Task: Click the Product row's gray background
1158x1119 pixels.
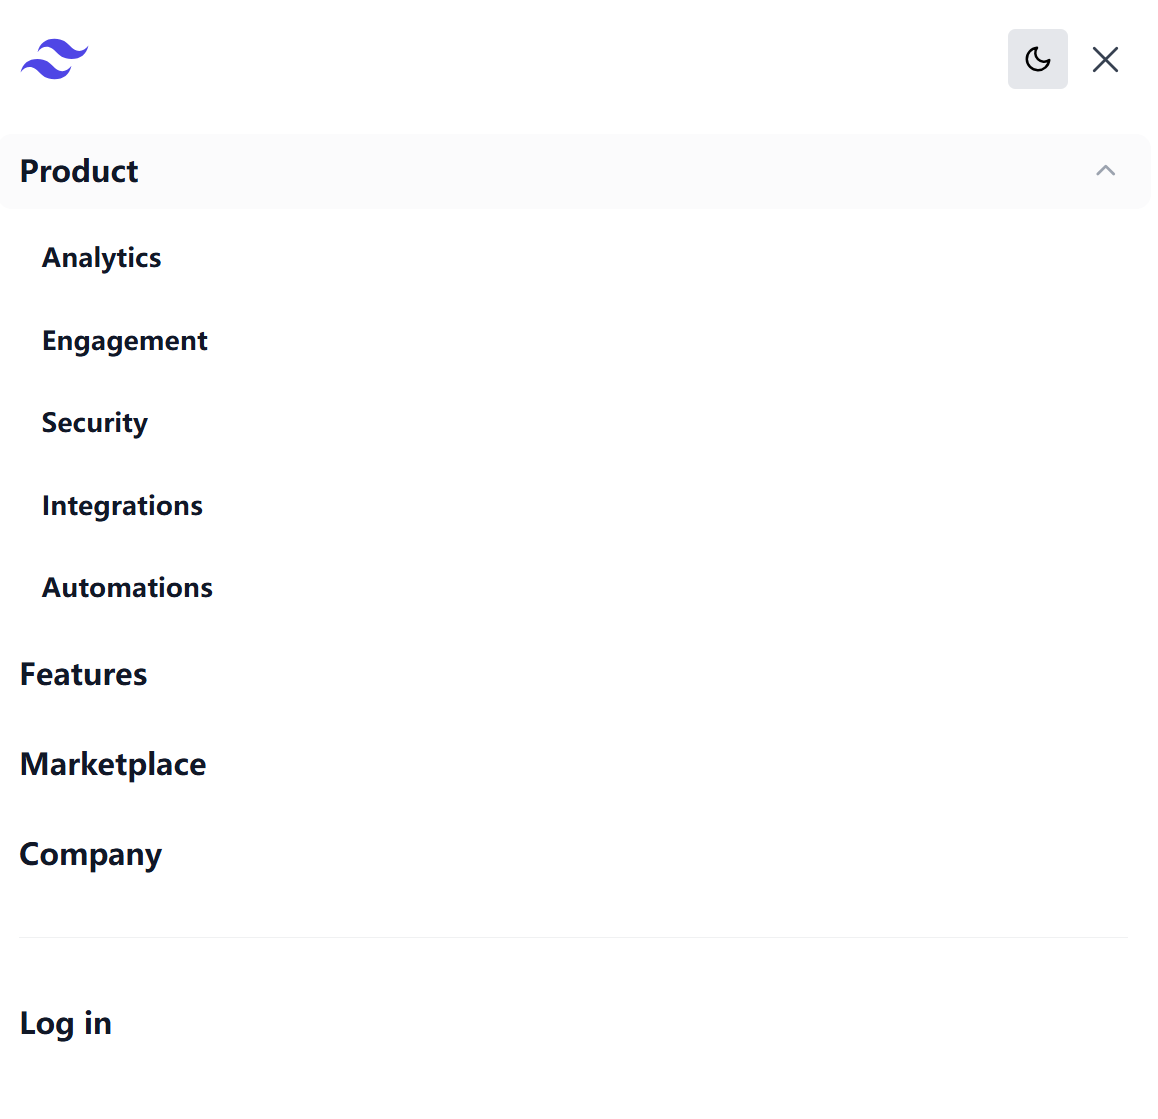Action: [x=600, y=171]
